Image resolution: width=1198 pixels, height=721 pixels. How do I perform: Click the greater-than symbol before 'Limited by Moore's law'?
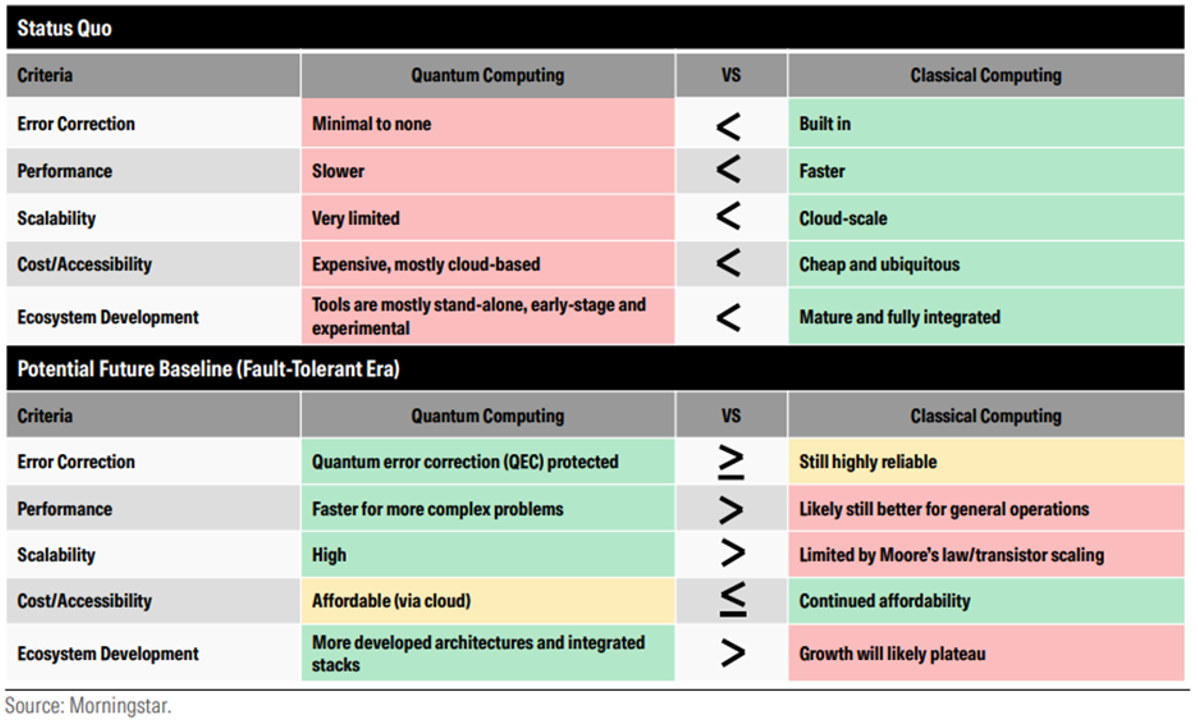point(731,555)
